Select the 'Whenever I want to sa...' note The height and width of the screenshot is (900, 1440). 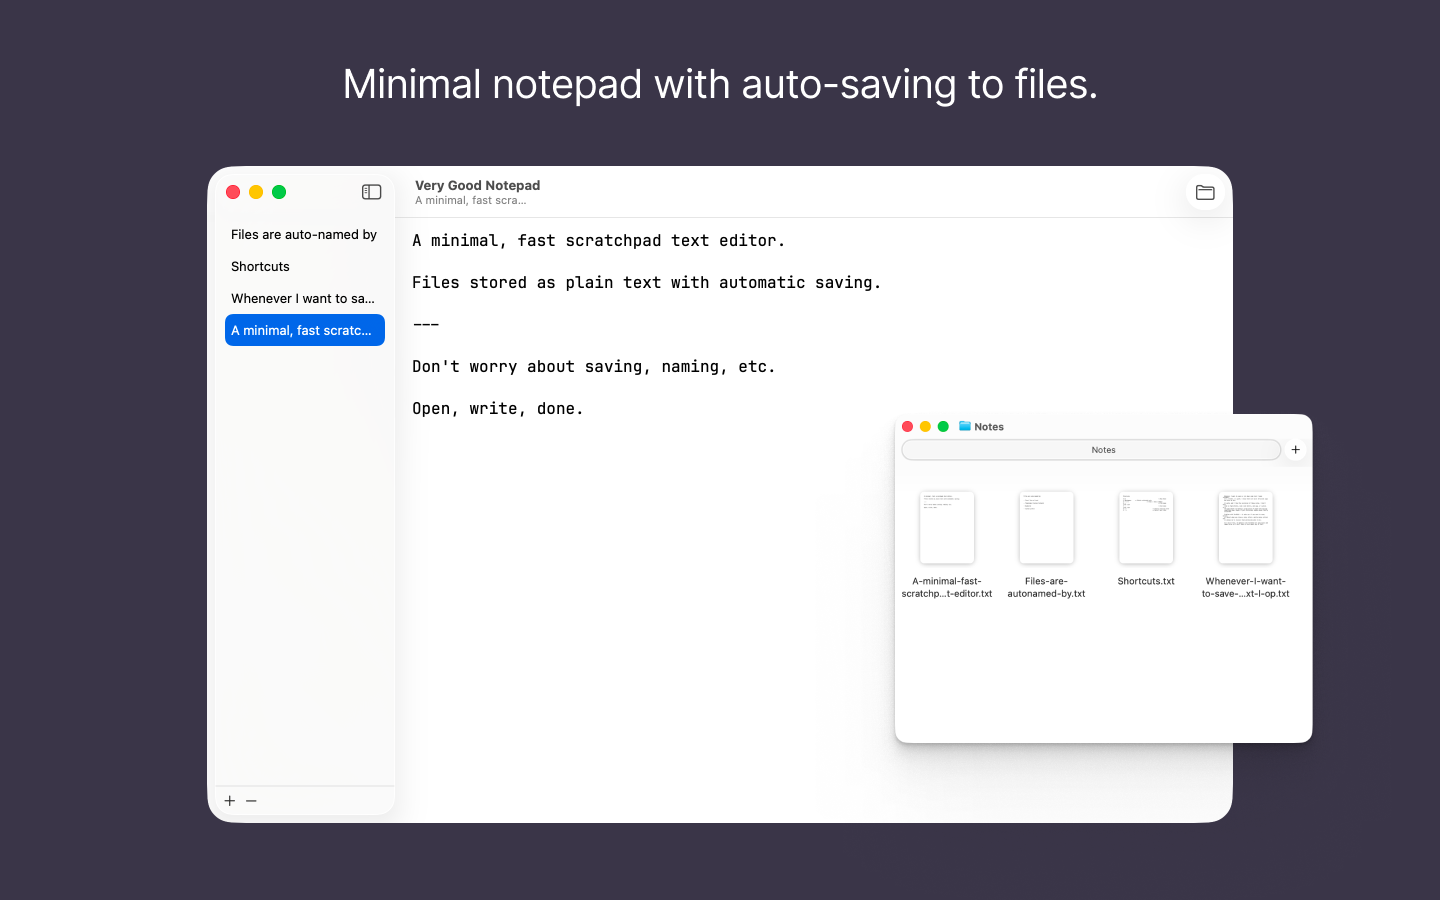pos(302,298)
